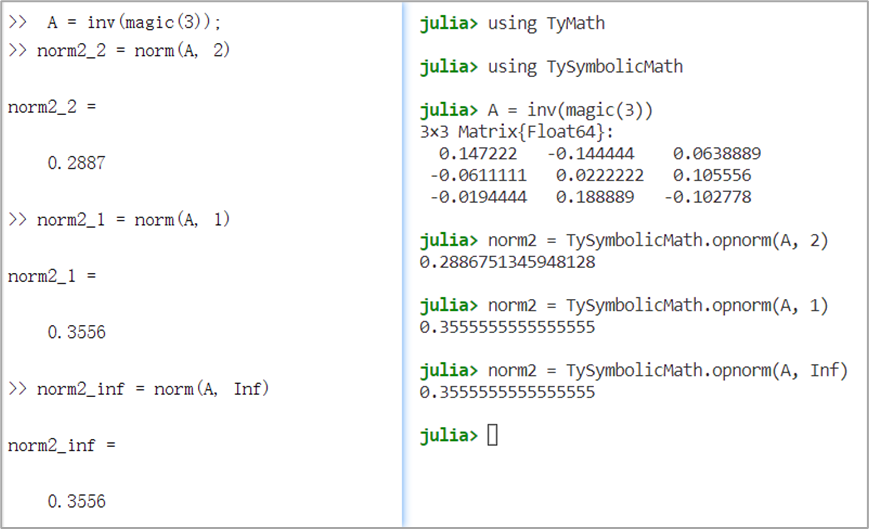Click the '3×3 Matrix{Float64}:' header
Image resolution: width=869 pixels, height=529 pixels.
tap(517, 132)
